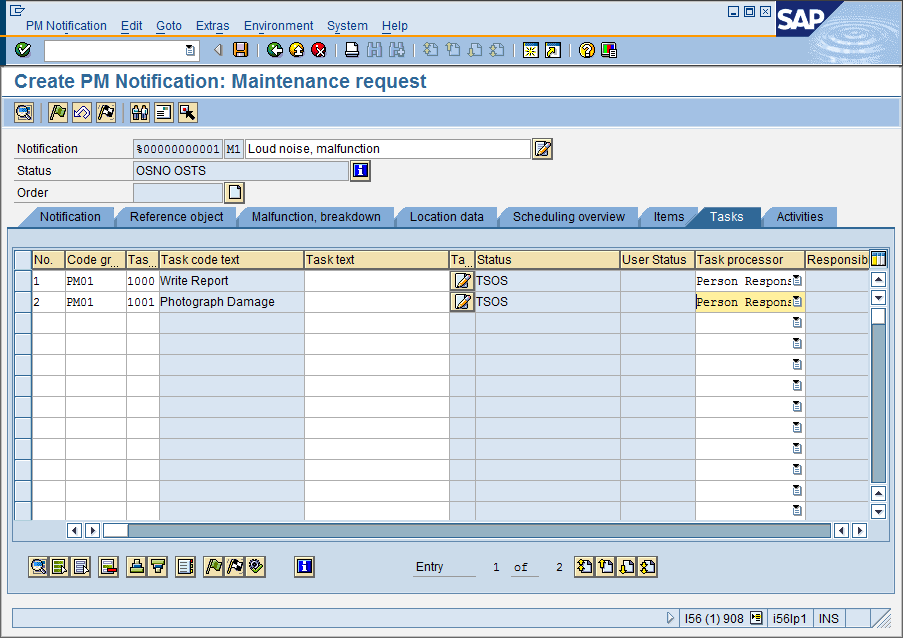Open the Goto menu

pos(169,26)
